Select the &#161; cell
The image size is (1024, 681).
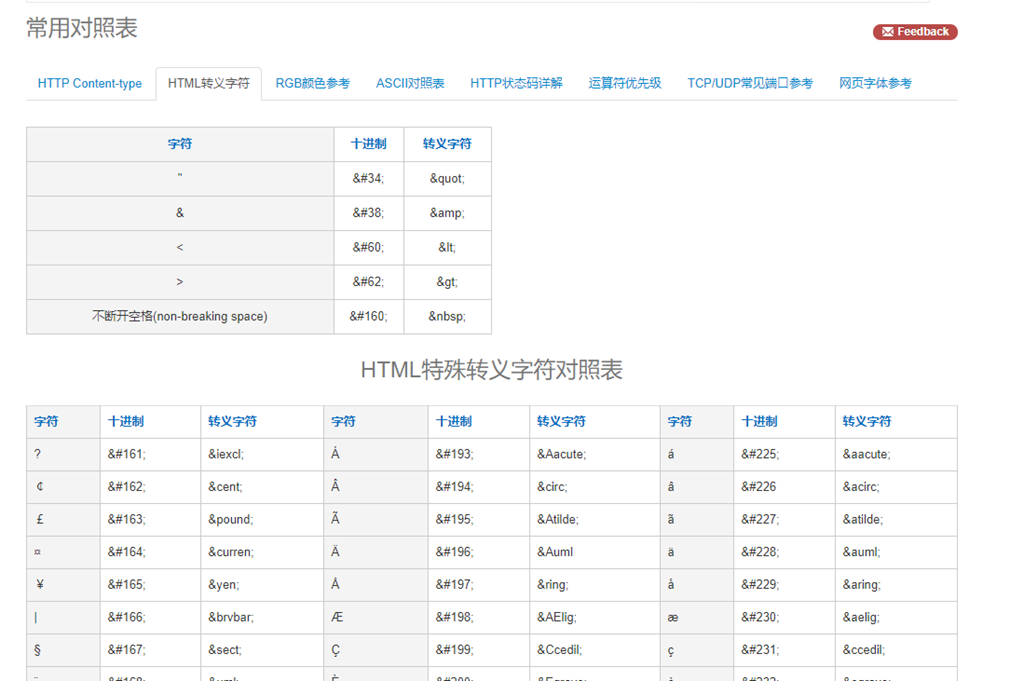(x=150, y=454)
